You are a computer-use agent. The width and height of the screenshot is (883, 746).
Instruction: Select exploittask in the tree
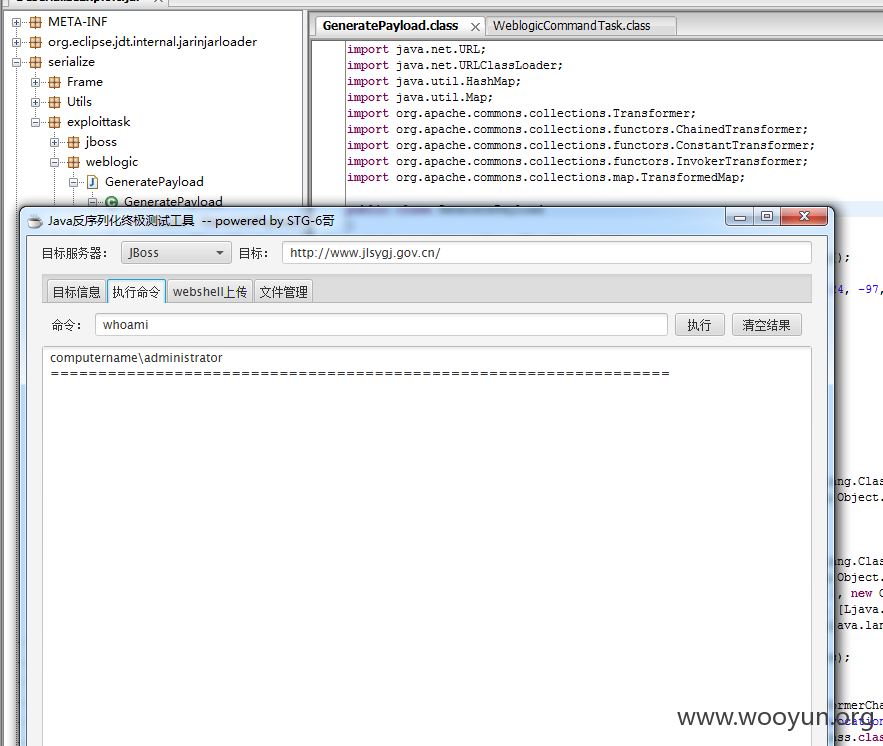point(99,122)
